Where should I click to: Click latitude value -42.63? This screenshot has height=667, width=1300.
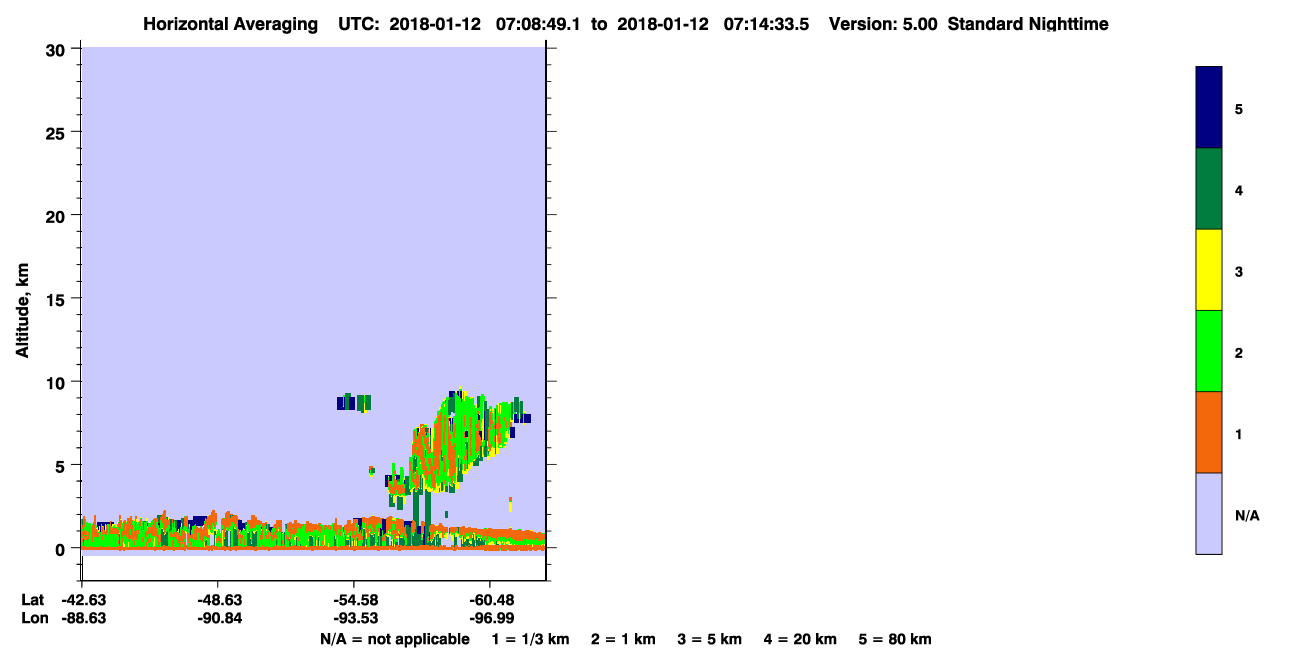(x=82, y=600)
